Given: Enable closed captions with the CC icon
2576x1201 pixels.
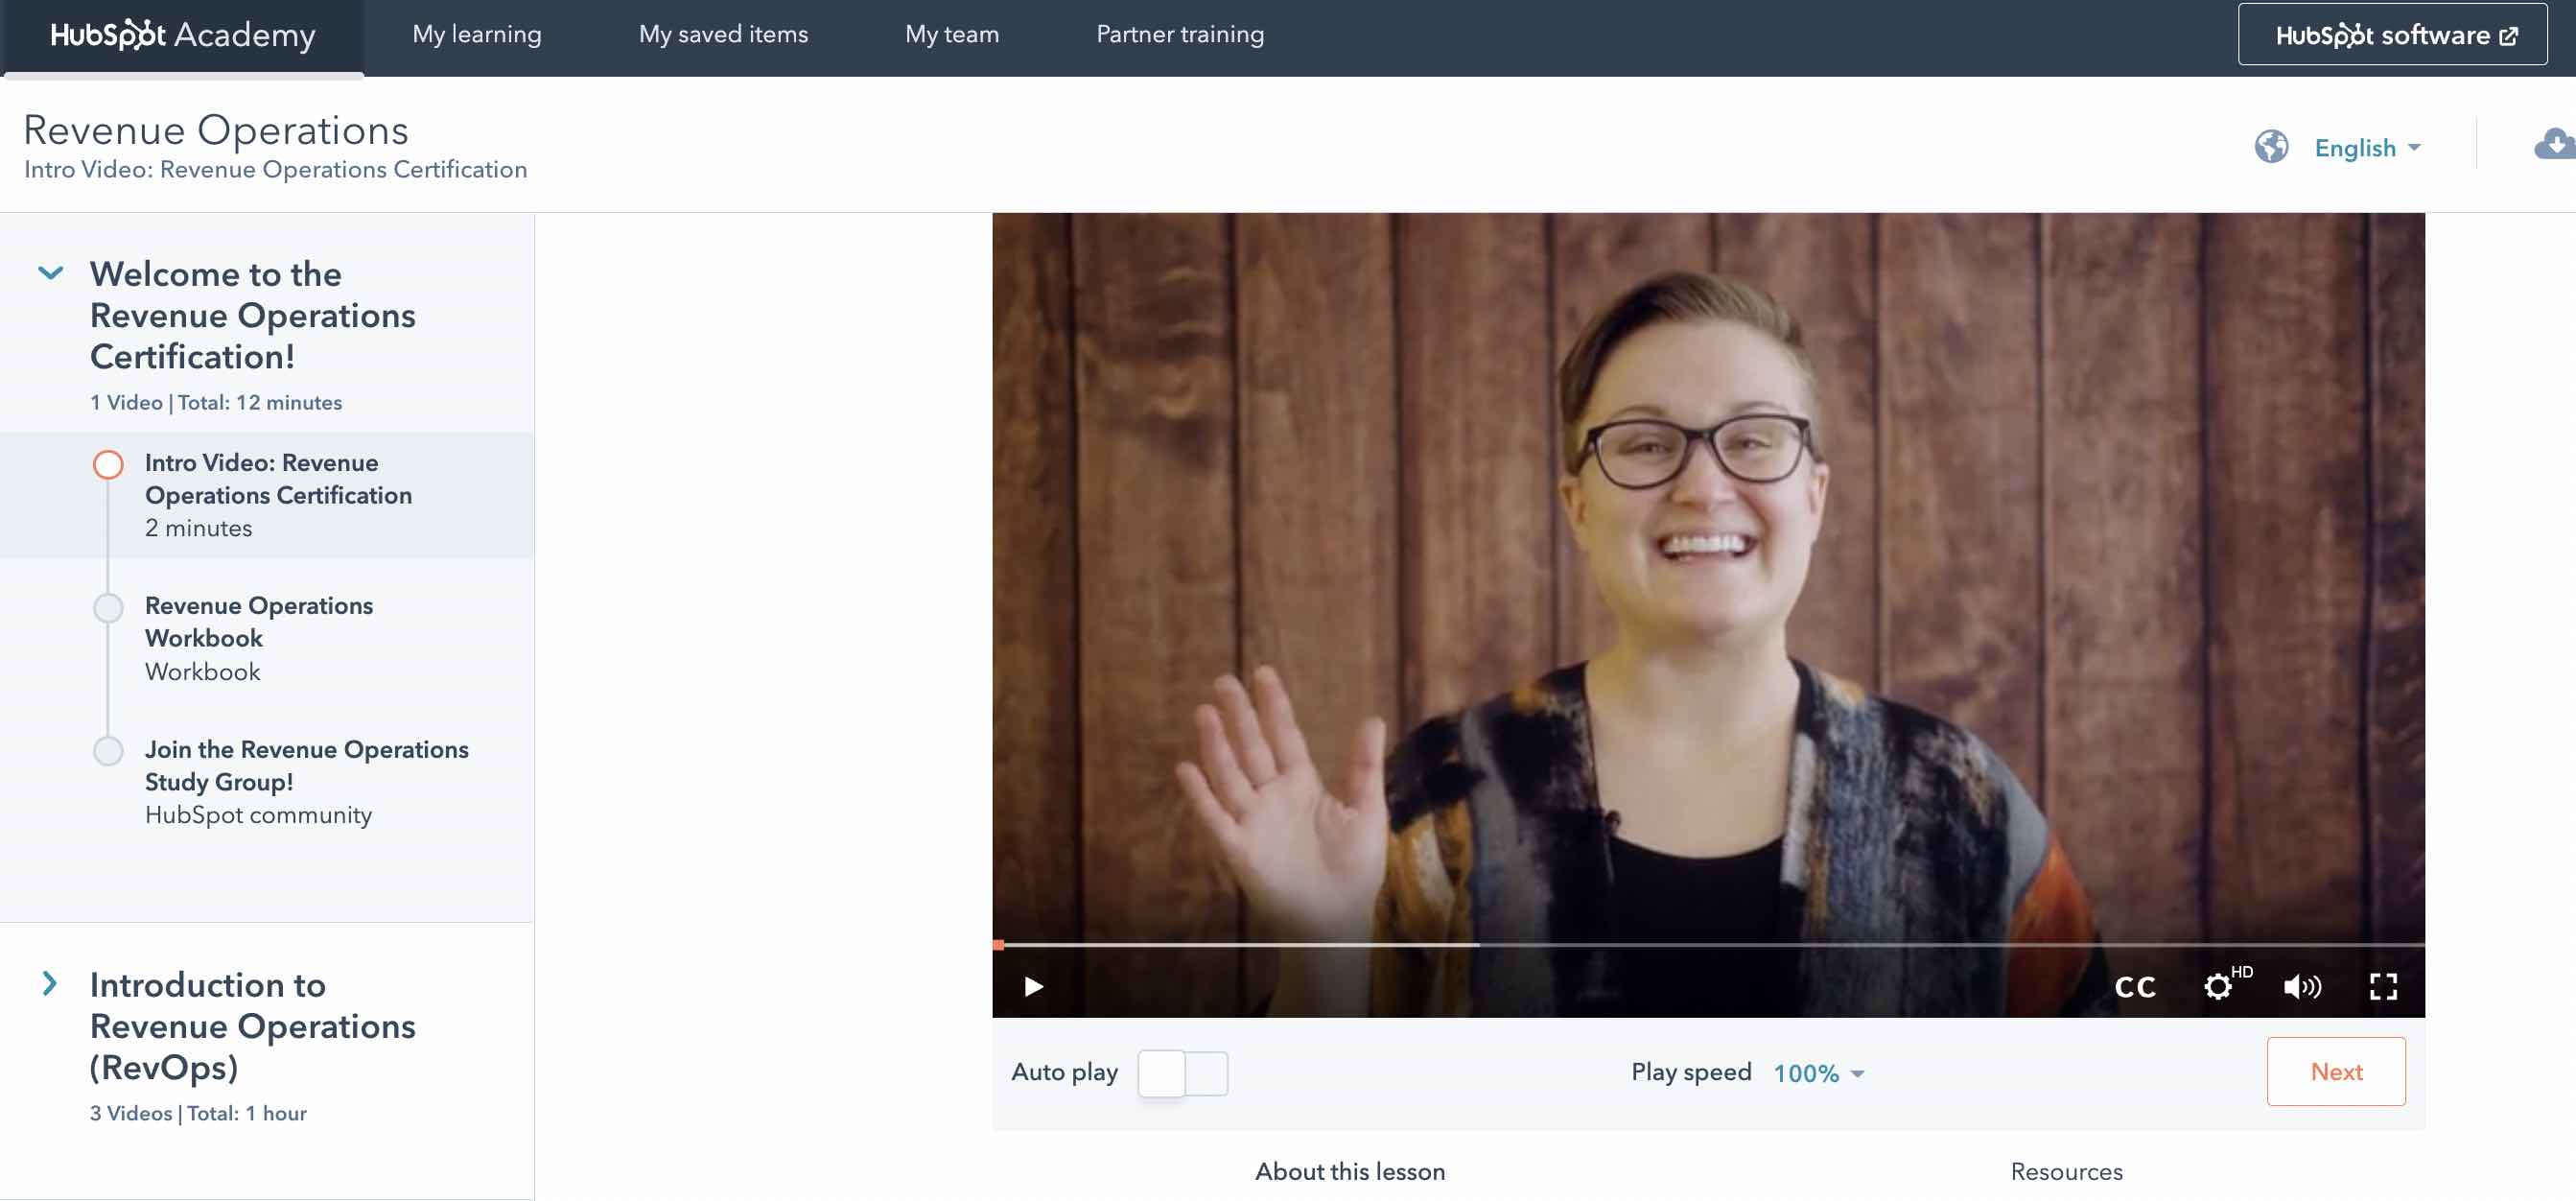Looking at the screenshot, I should tap(2135, 987).
